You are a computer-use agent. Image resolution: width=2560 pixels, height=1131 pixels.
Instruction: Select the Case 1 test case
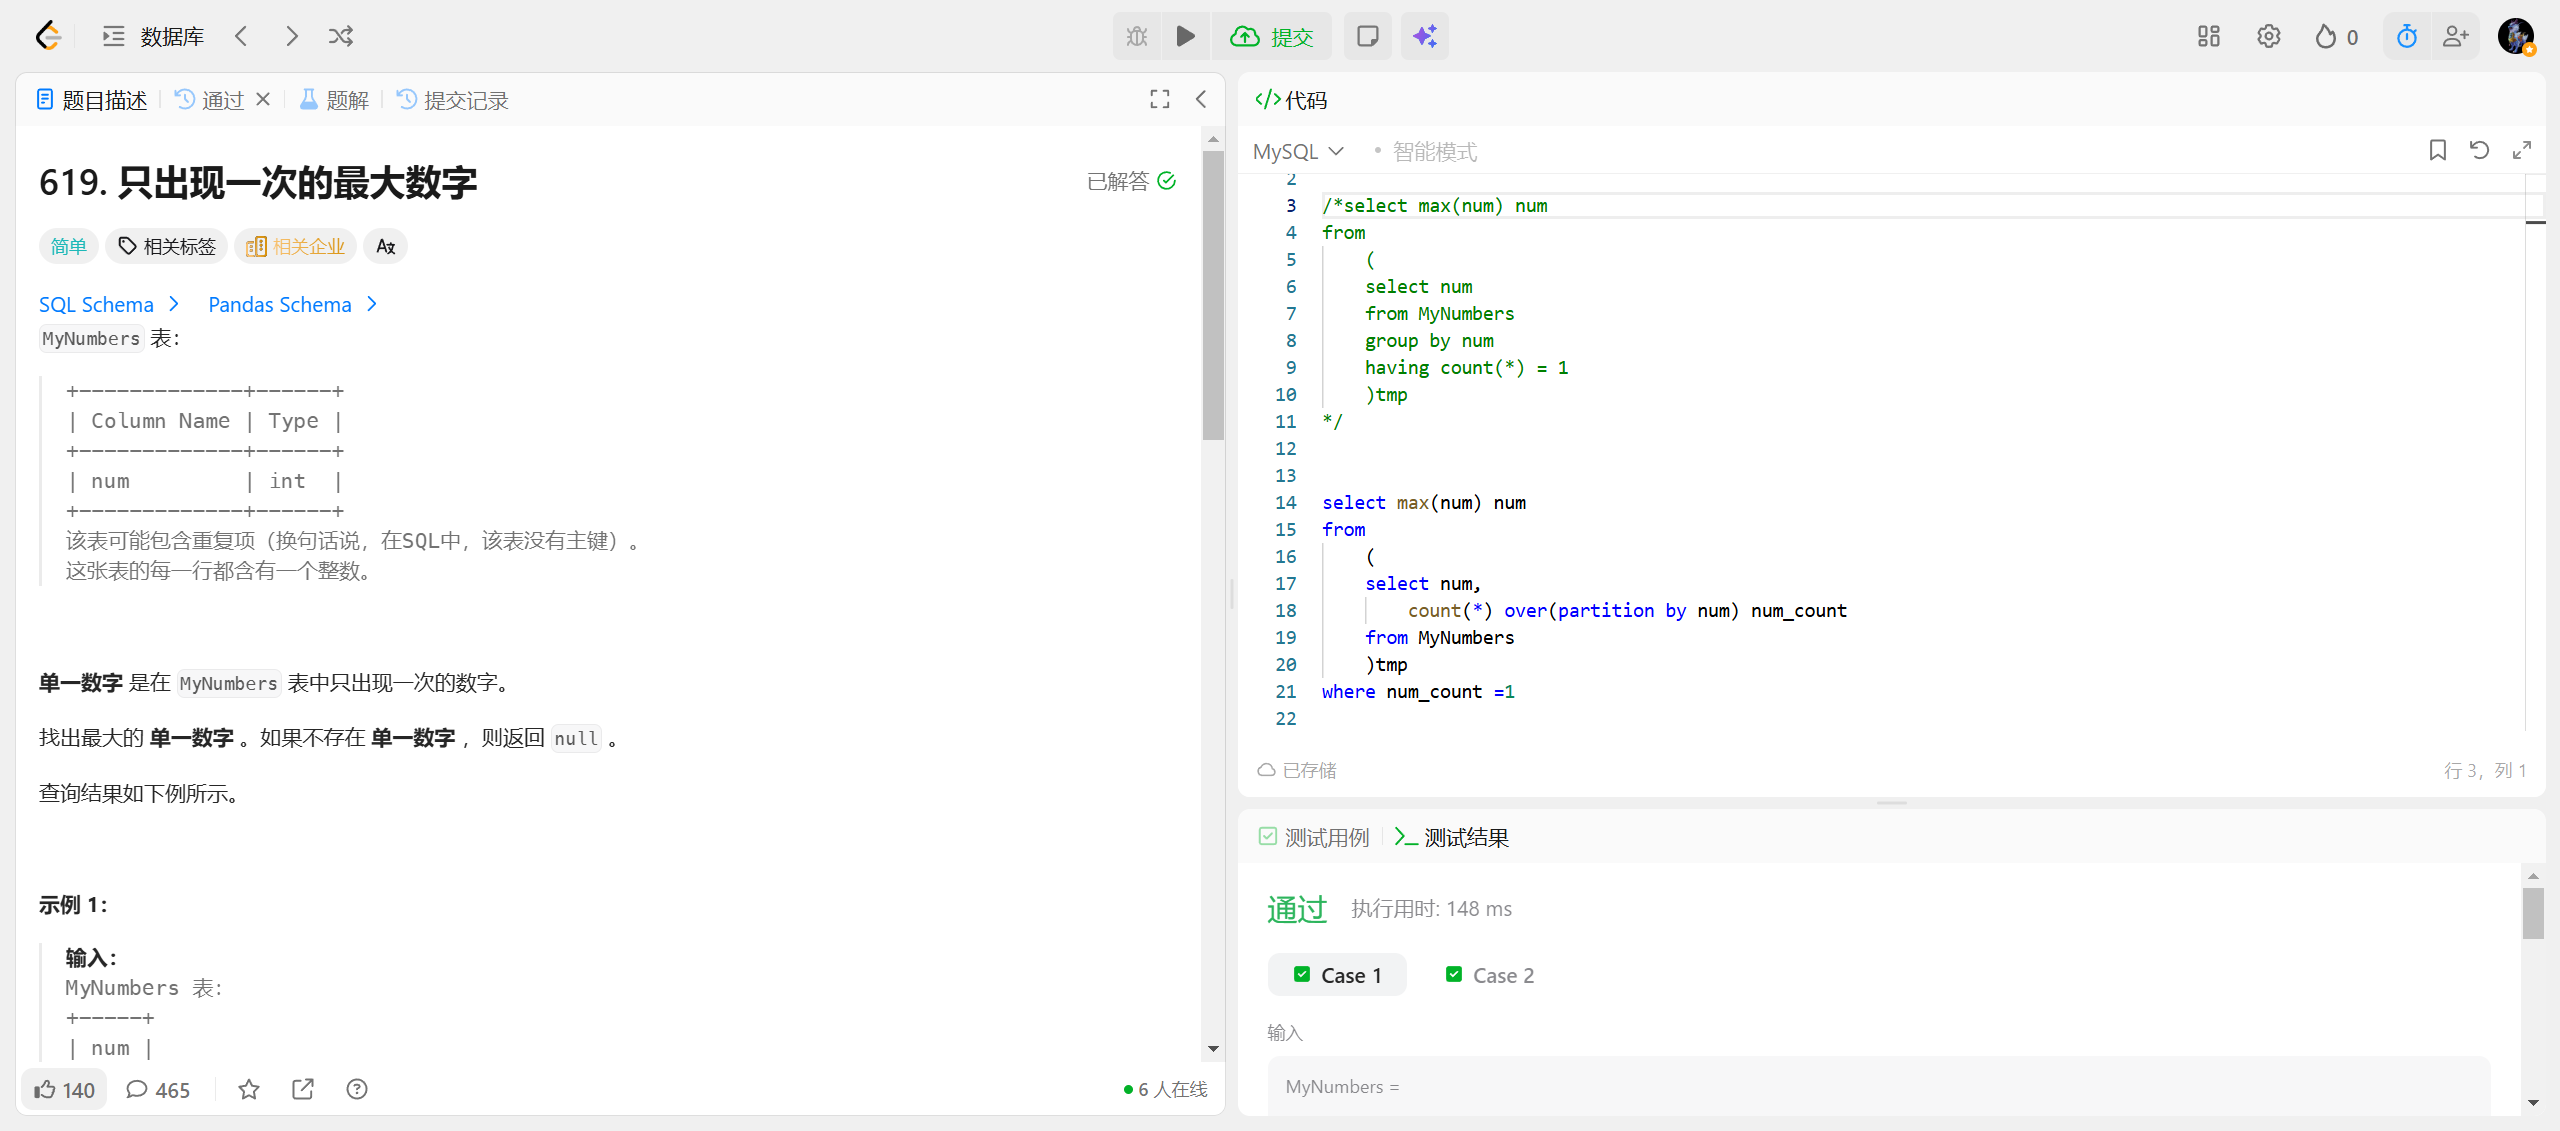[x=1337, y=975]
